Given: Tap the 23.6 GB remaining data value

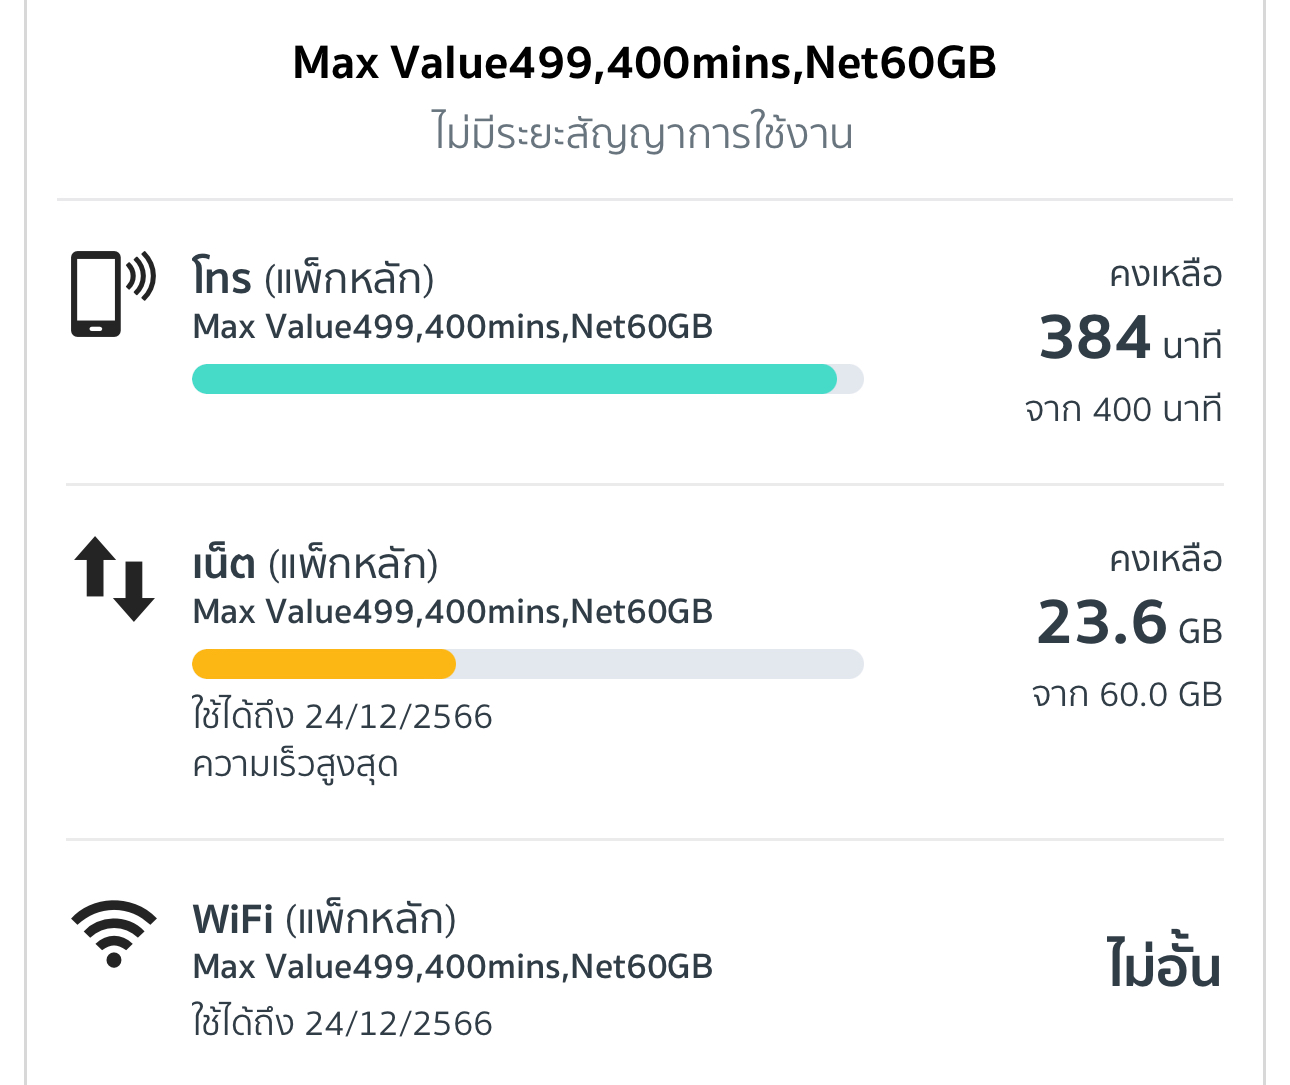Looking at the screenshot, I should pyautogui.click(x=1130, y=623).
